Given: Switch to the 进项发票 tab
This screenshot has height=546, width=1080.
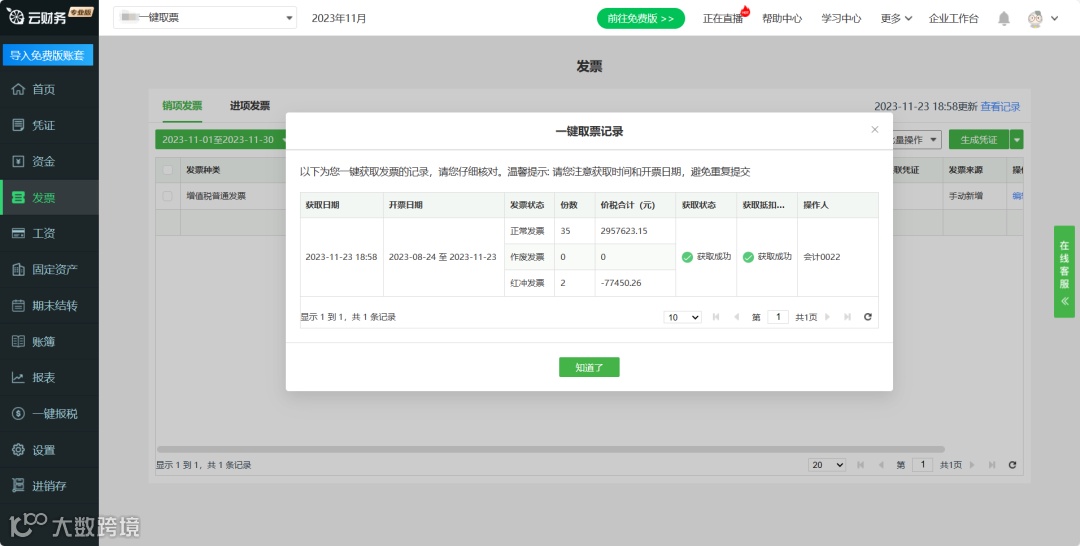Looking at the screenshot, I should point(250,105).
